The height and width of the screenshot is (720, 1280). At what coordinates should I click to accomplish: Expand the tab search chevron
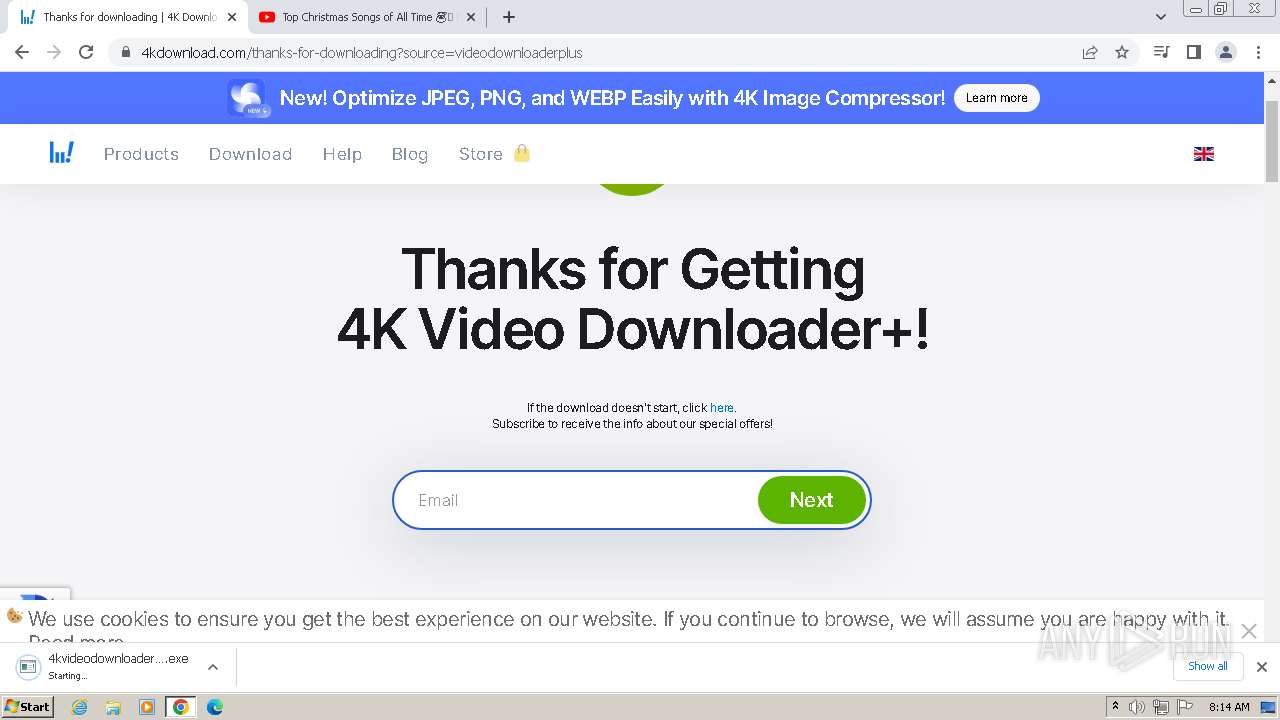click(1161, 17)
